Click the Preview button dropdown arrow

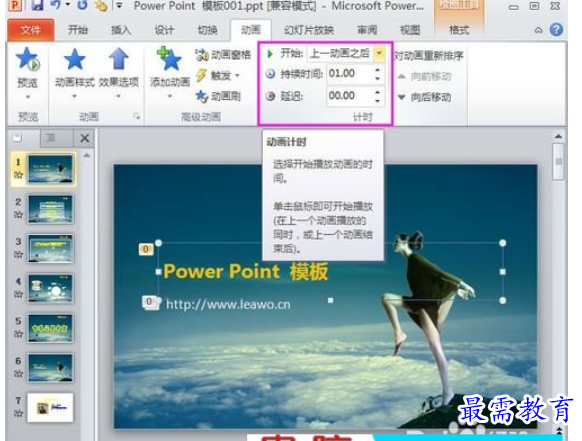pyautogui.click(x=27, y=97)
